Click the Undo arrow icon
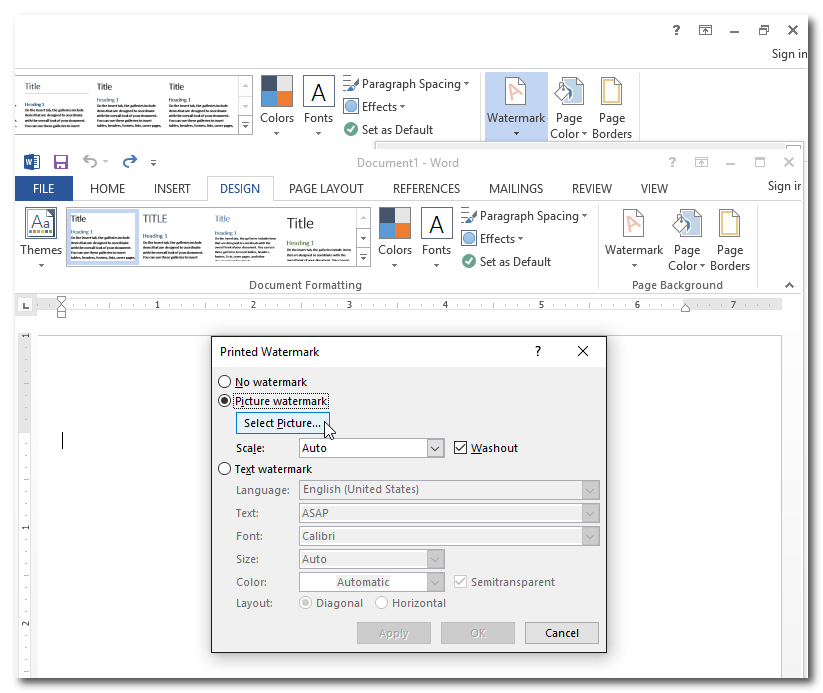 click(x=90, y=162)
